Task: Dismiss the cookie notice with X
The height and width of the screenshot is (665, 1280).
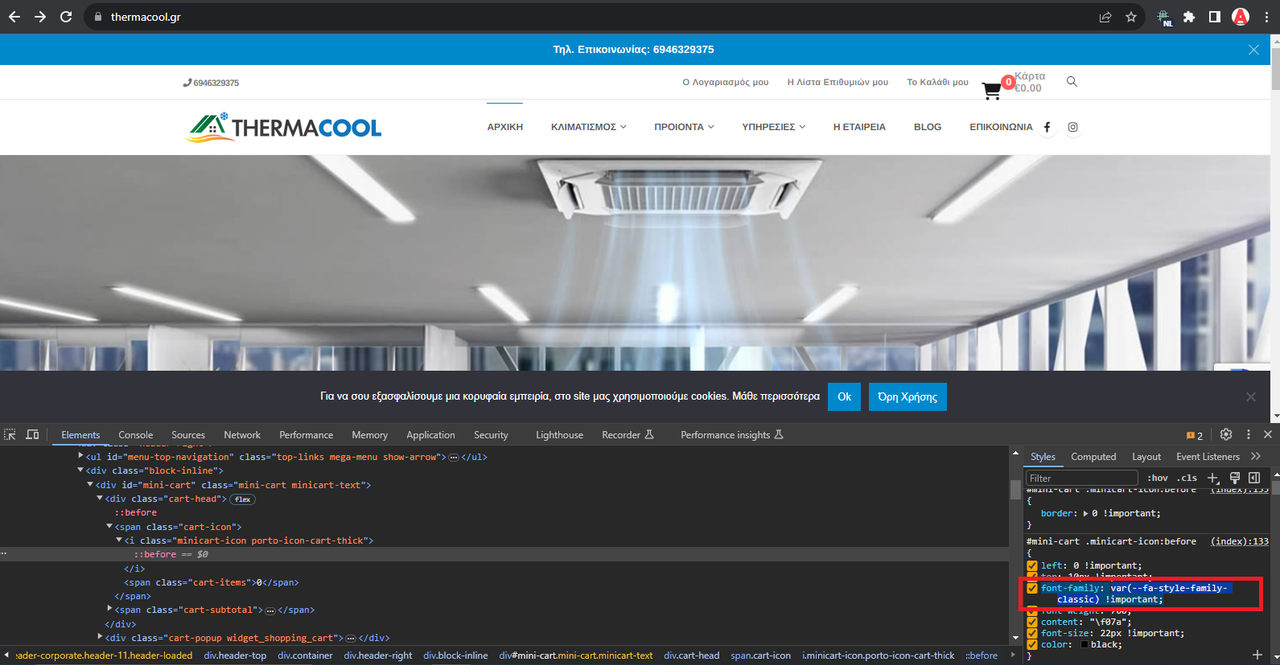Action: click(1250, 397)
